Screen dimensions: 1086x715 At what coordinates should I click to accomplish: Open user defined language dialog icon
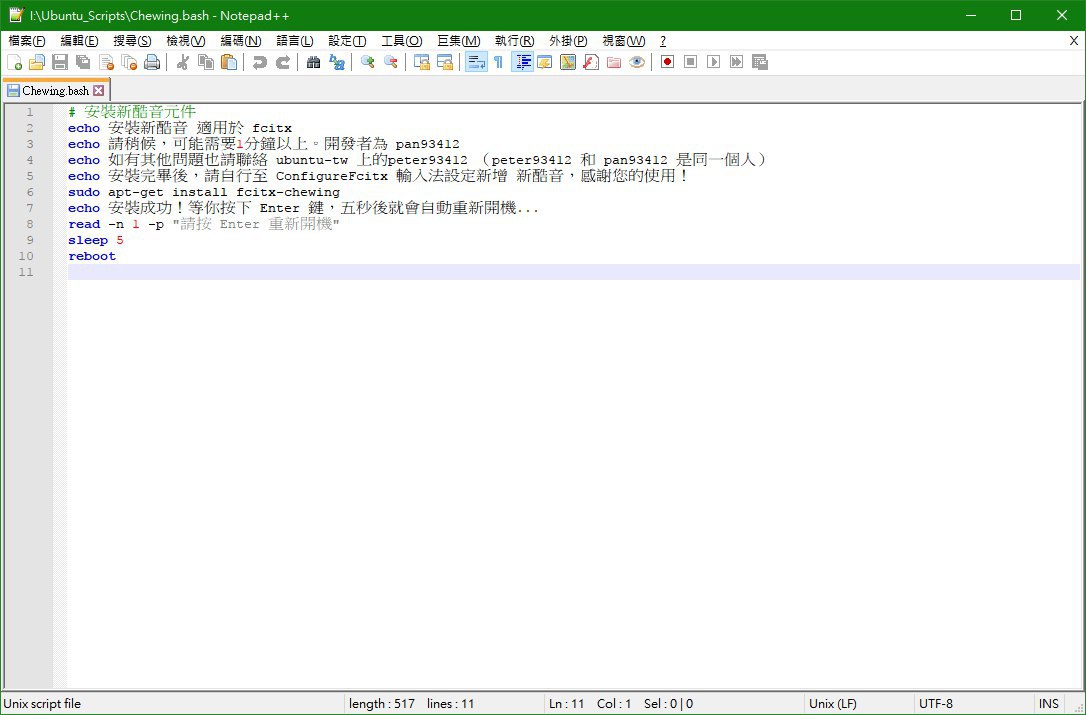[544, 62]
